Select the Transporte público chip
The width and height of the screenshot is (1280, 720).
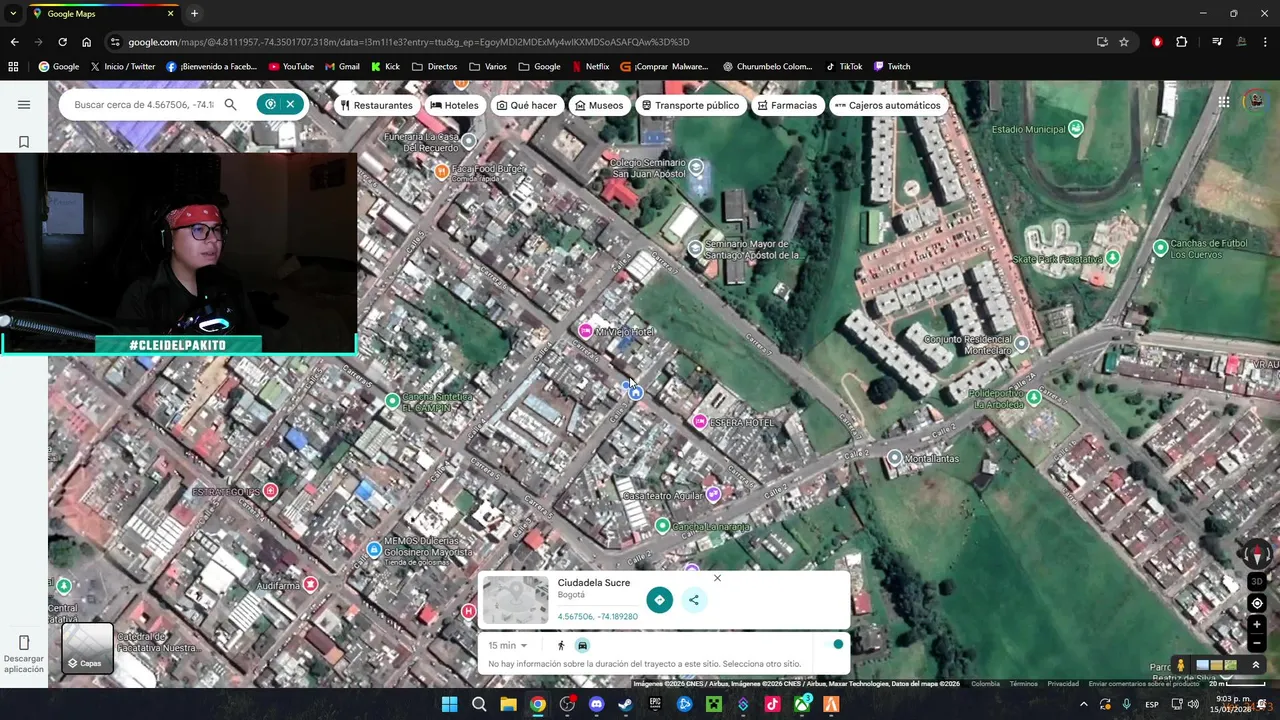(691, 105)
